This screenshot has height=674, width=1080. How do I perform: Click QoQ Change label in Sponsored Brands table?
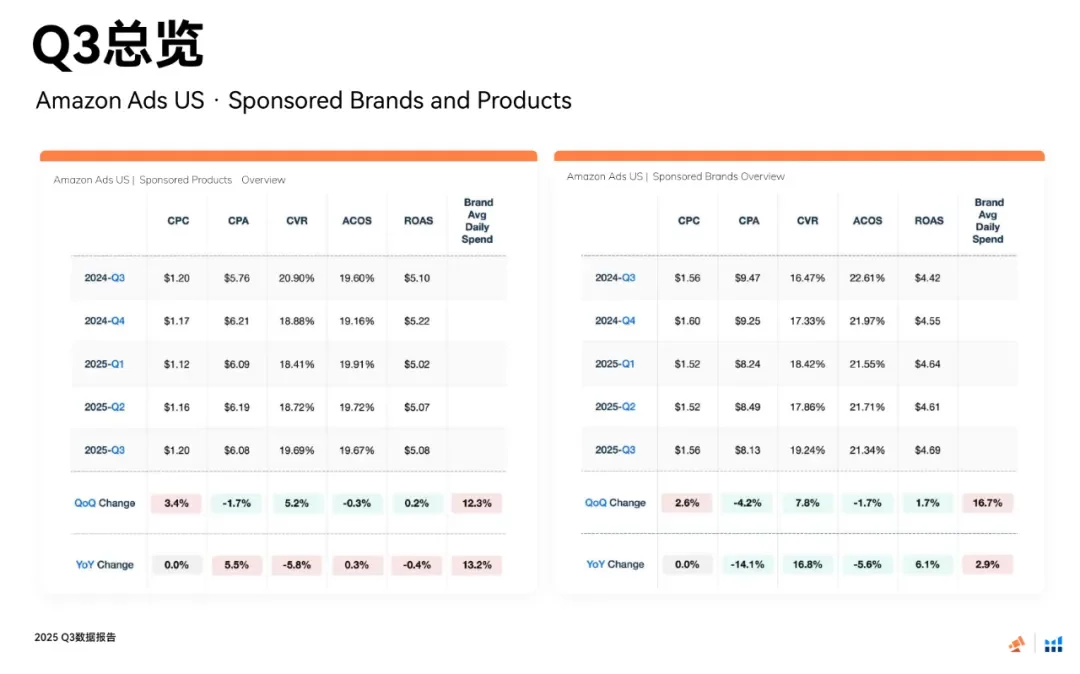click(x=615, y=503)
